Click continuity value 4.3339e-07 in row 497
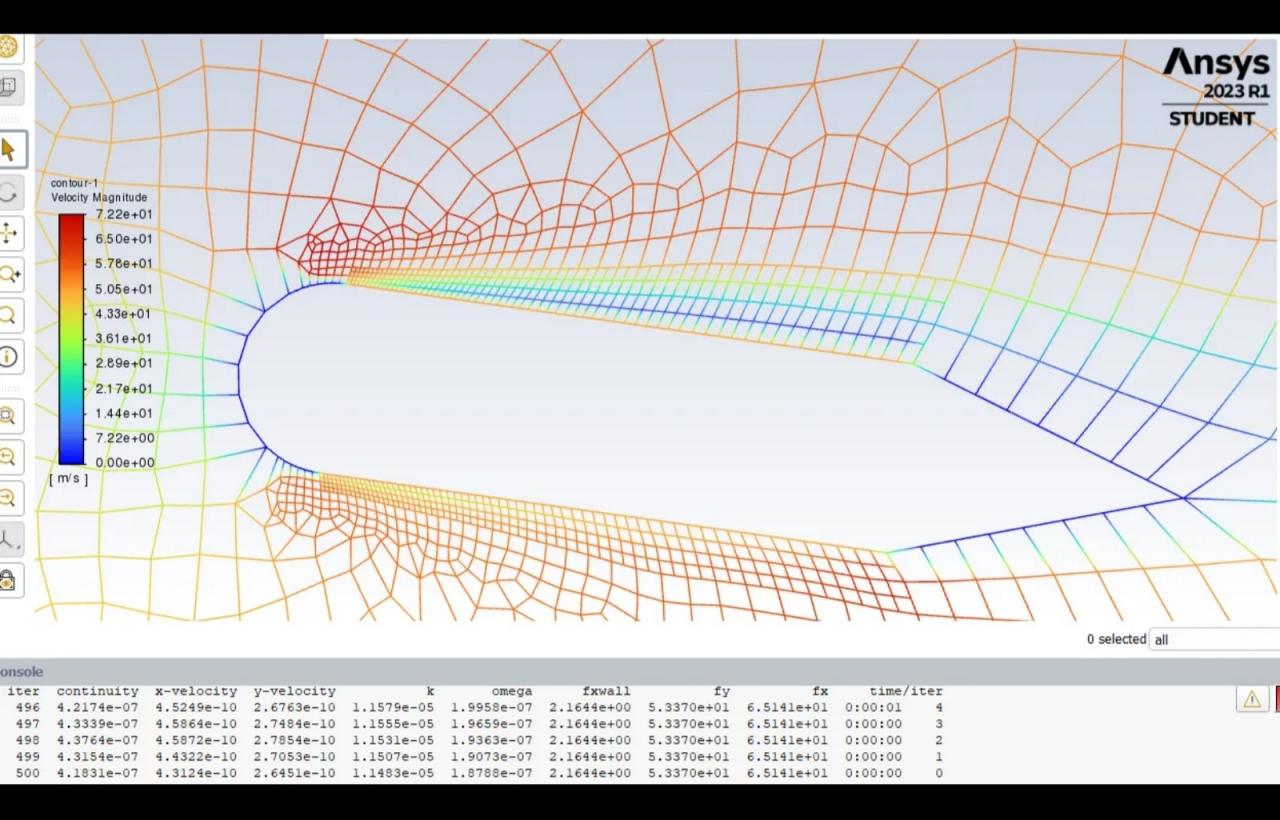The image size is (1280, 820). (97, 724)
